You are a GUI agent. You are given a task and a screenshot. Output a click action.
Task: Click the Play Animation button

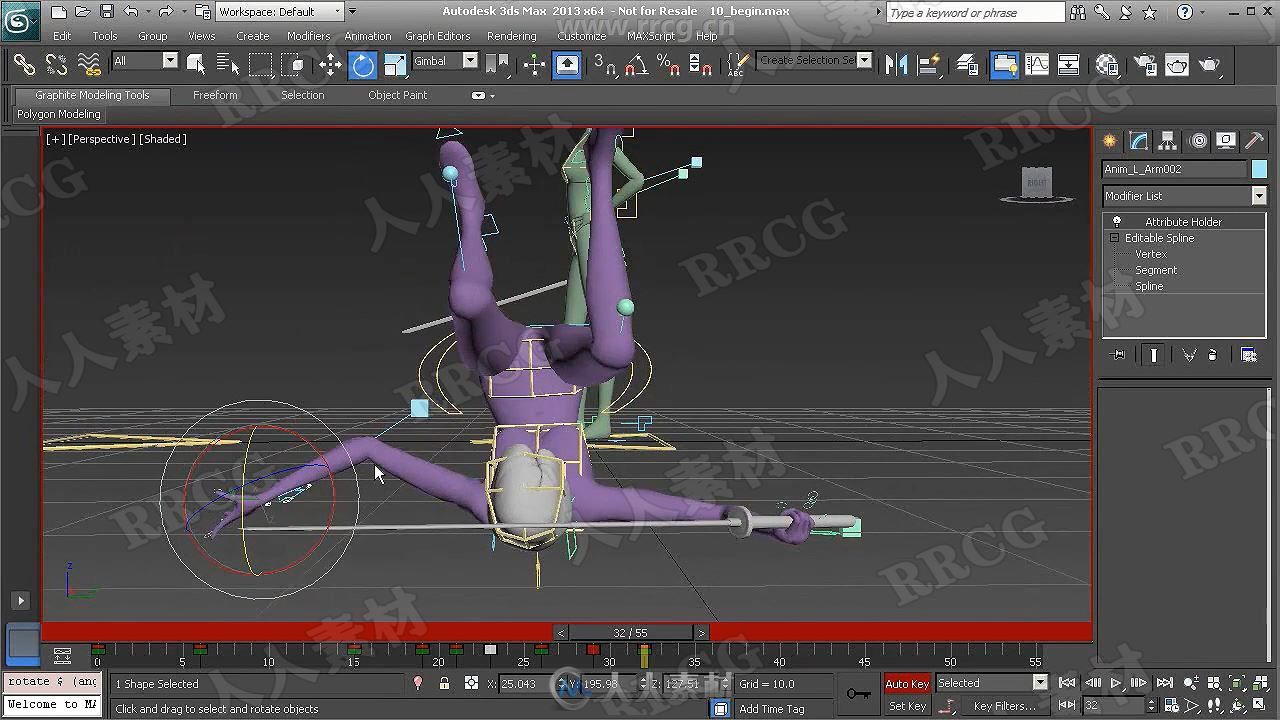1116,683
